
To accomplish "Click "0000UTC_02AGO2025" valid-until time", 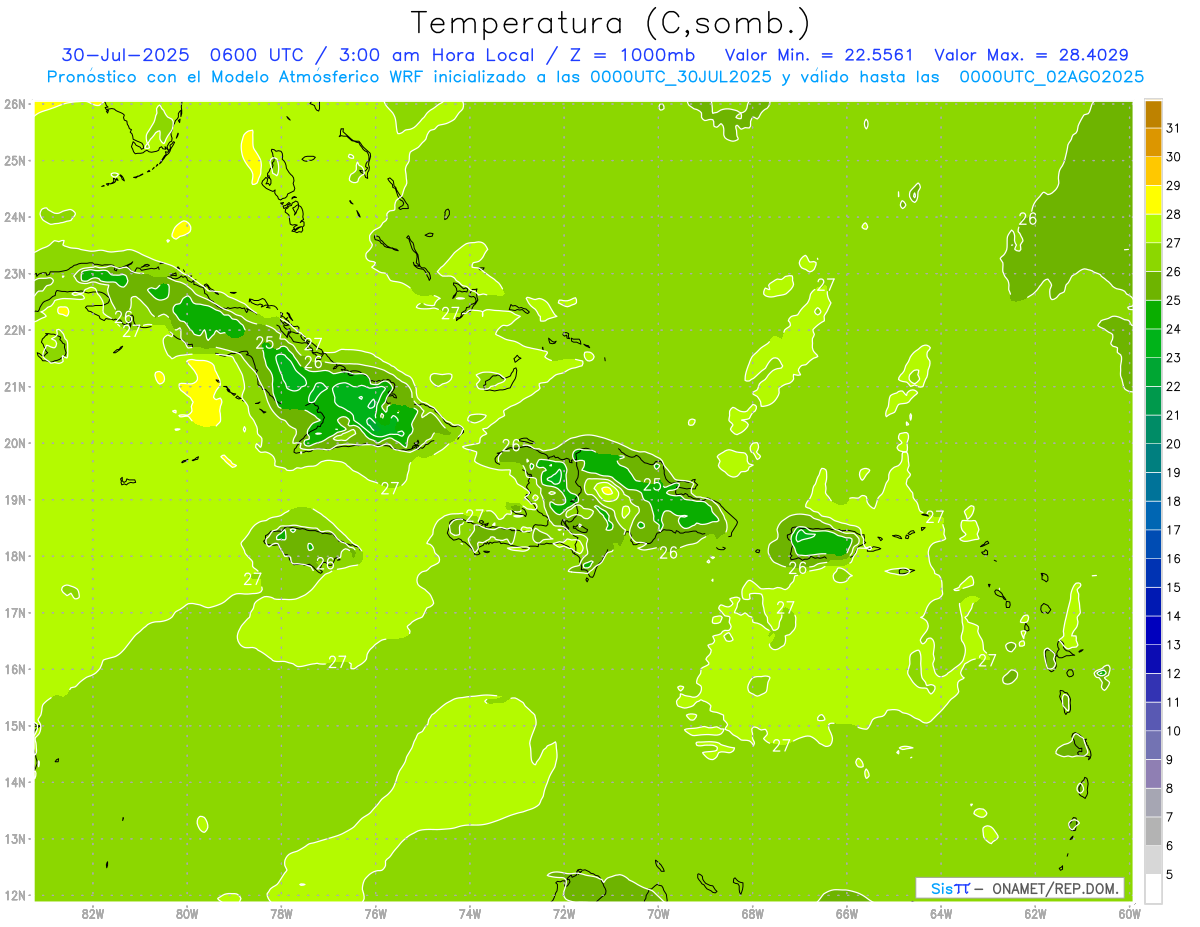I will click(x=1052, y=77).
